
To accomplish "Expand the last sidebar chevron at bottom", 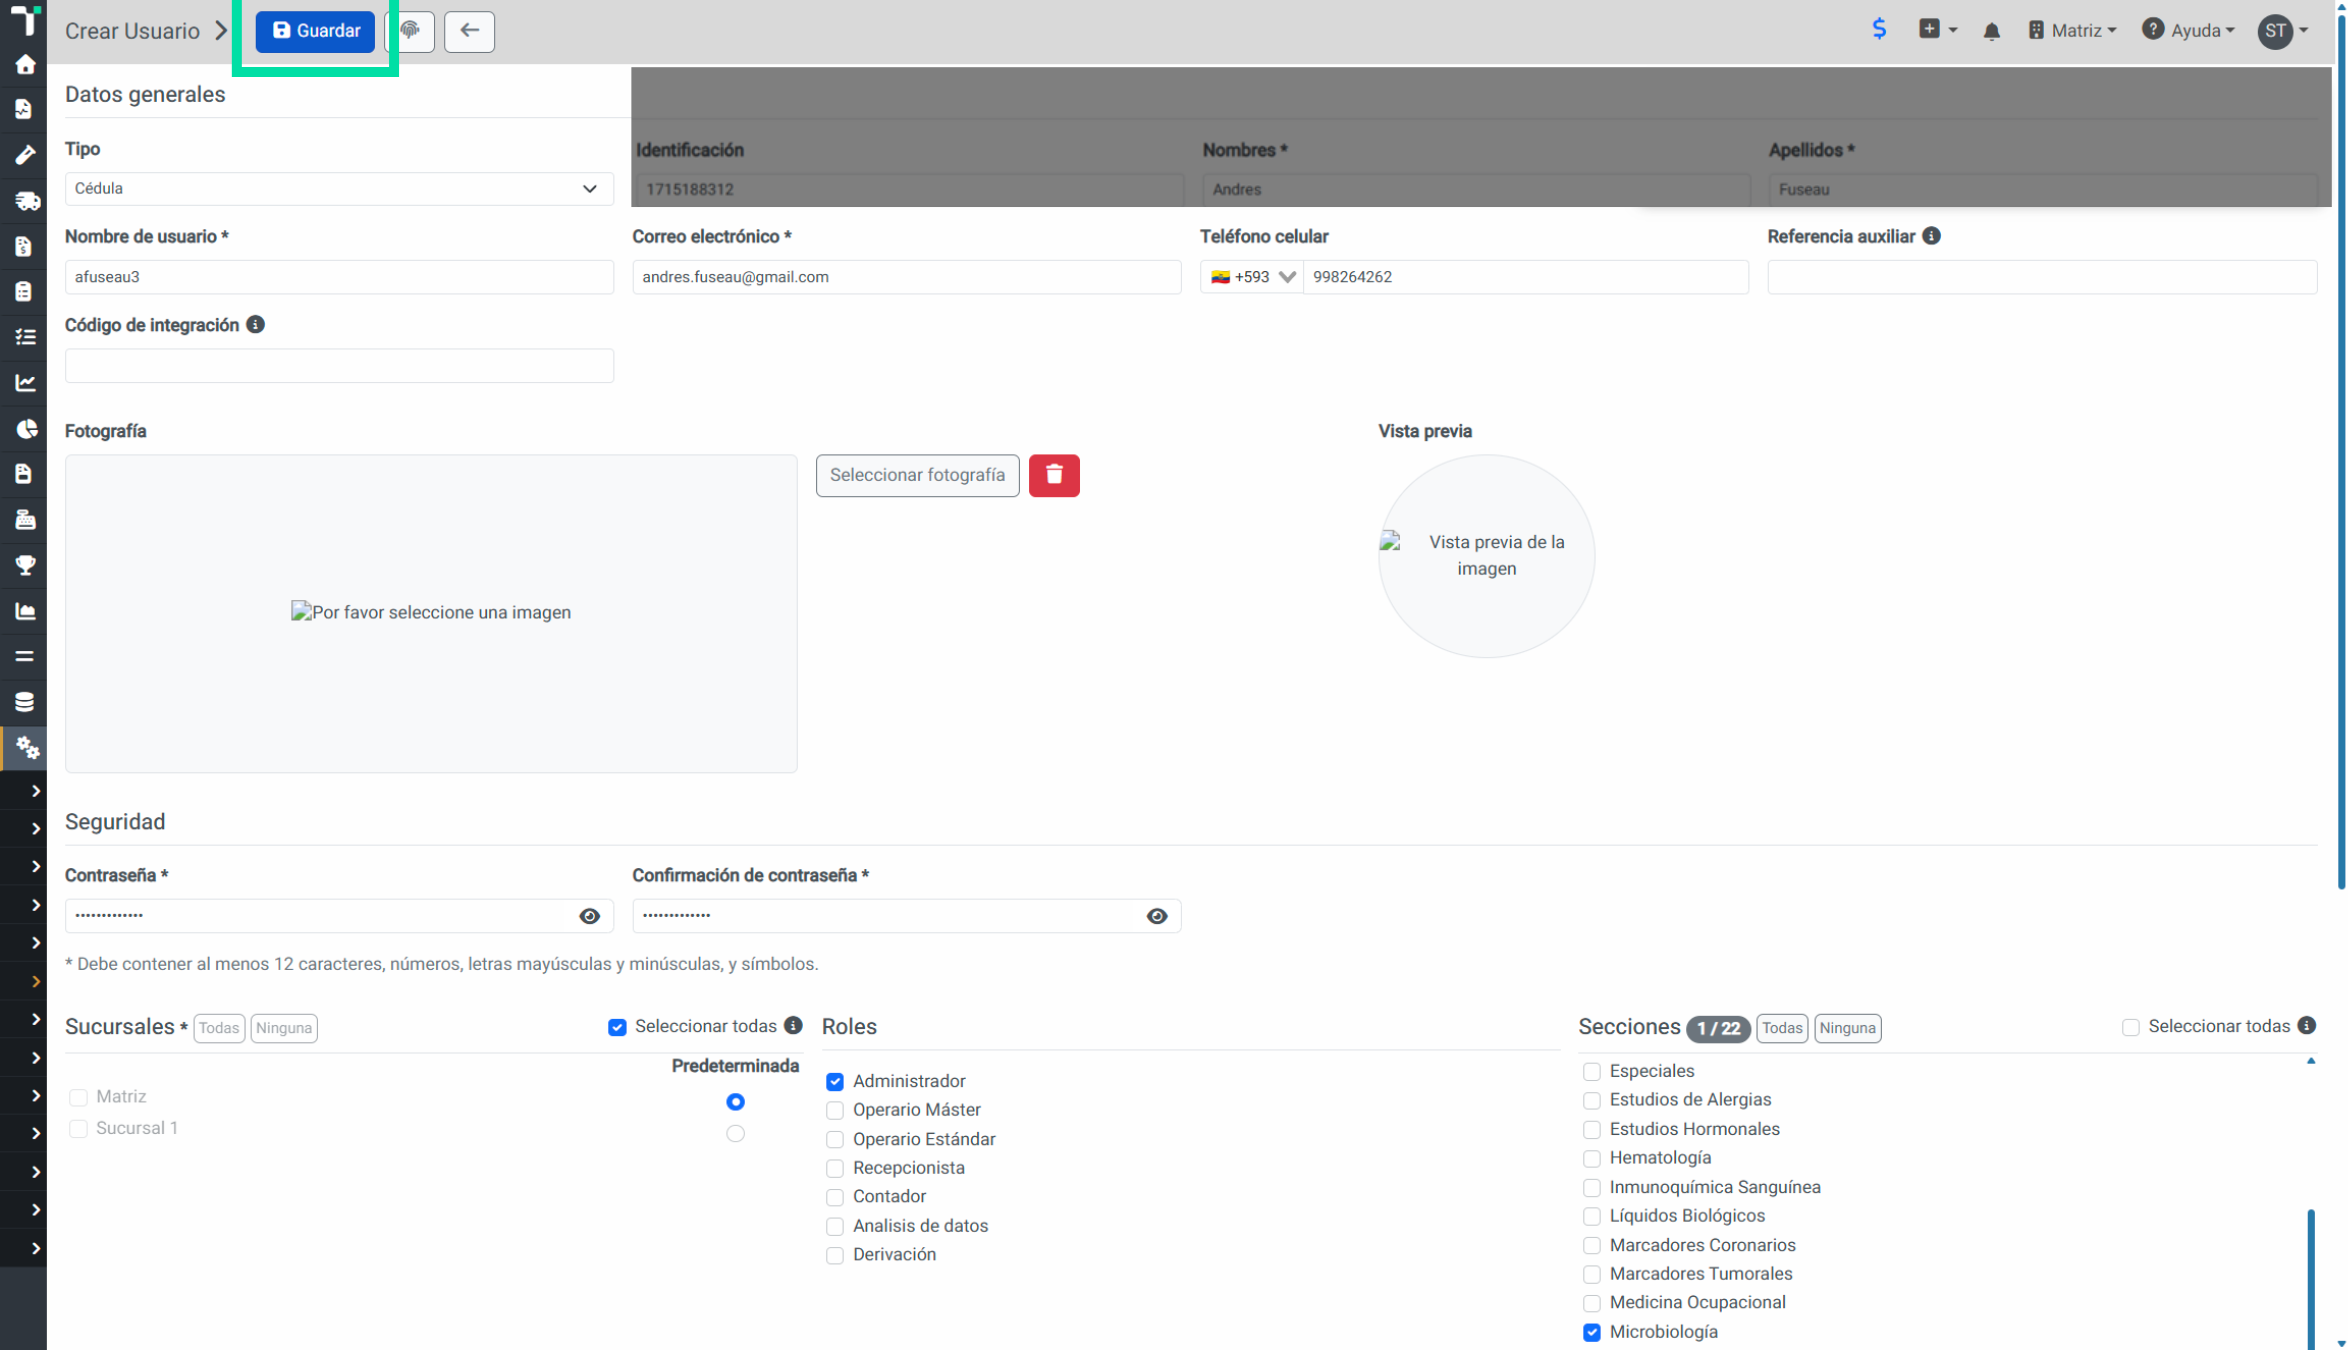I will click(x=36, y=1248).
